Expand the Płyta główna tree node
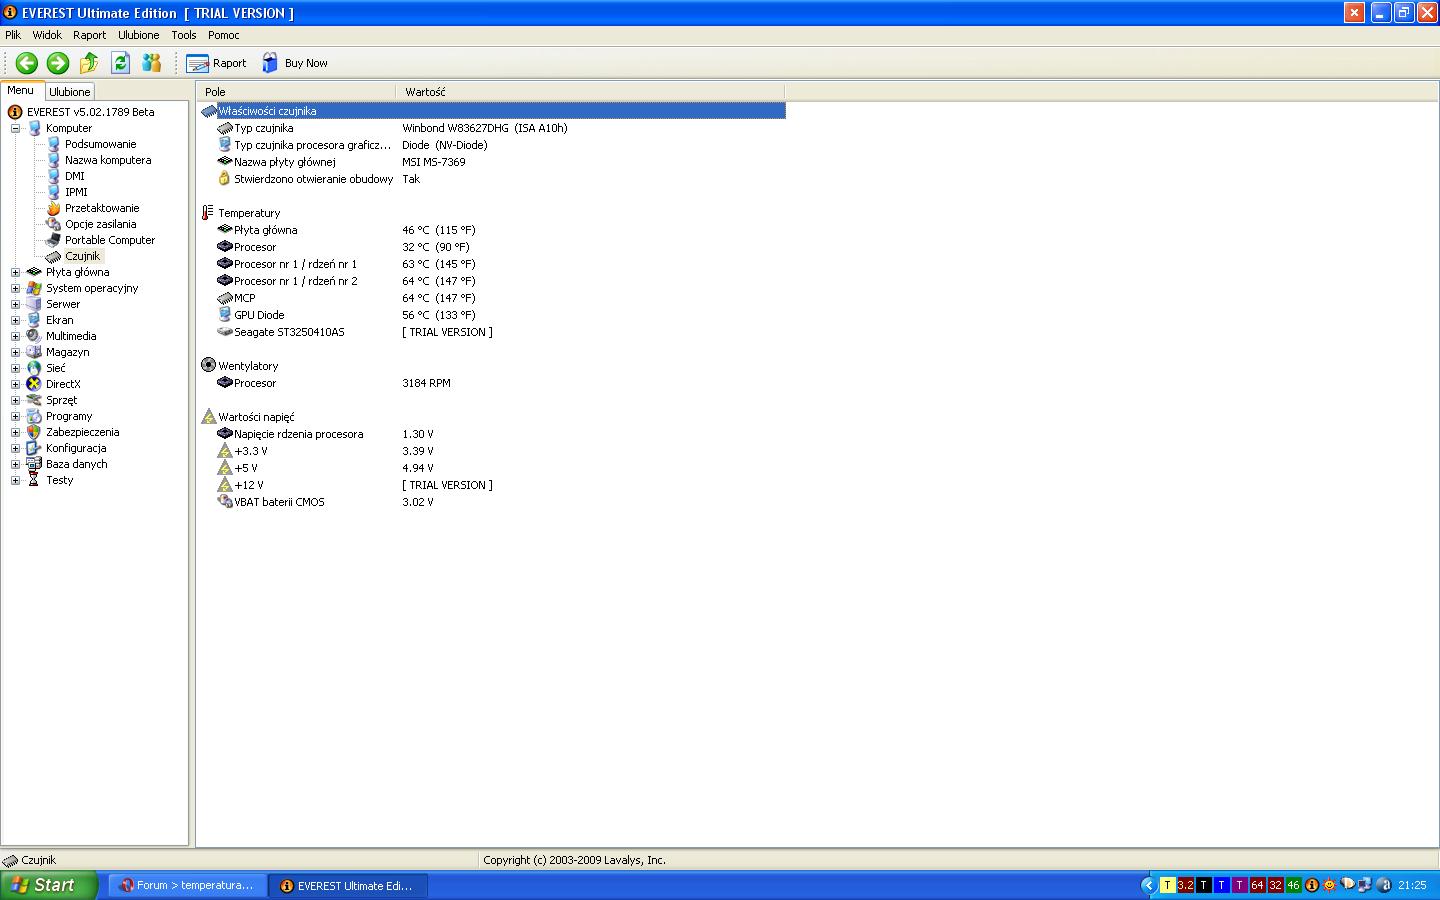The width and height of the screenshot is (1440, 900). 15,272
